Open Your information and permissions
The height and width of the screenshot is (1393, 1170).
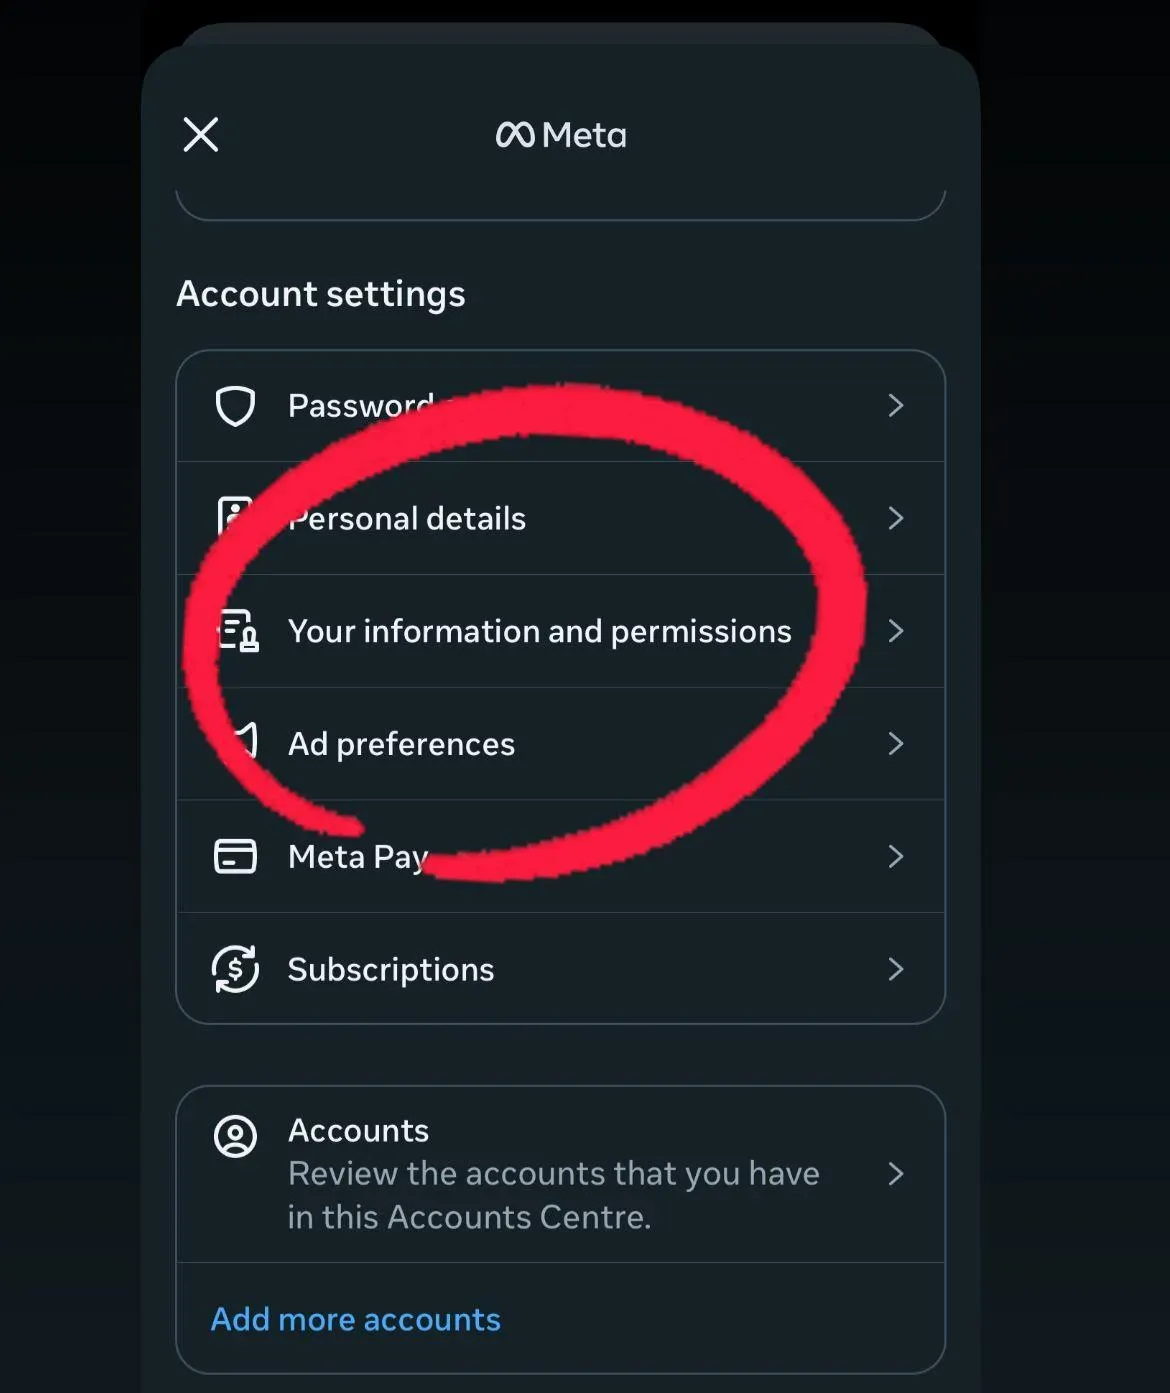point(539,631)
